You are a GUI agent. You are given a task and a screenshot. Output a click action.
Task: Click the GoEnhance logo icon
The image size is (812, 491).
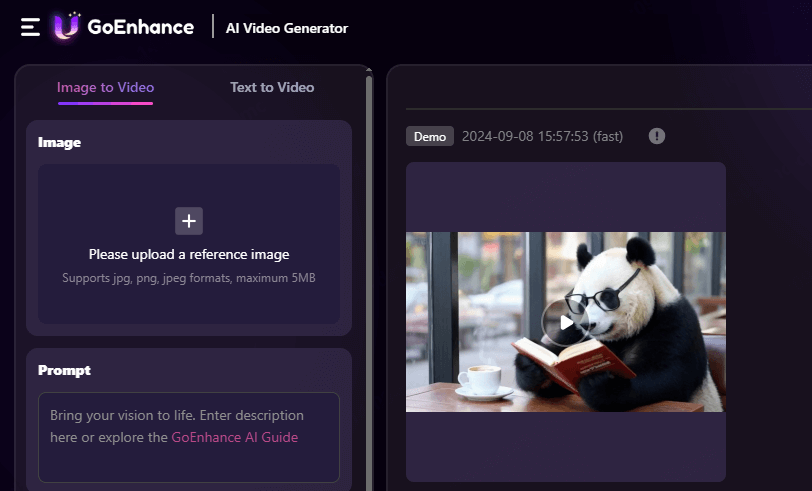pyautogui.click(x=67, y=26)
